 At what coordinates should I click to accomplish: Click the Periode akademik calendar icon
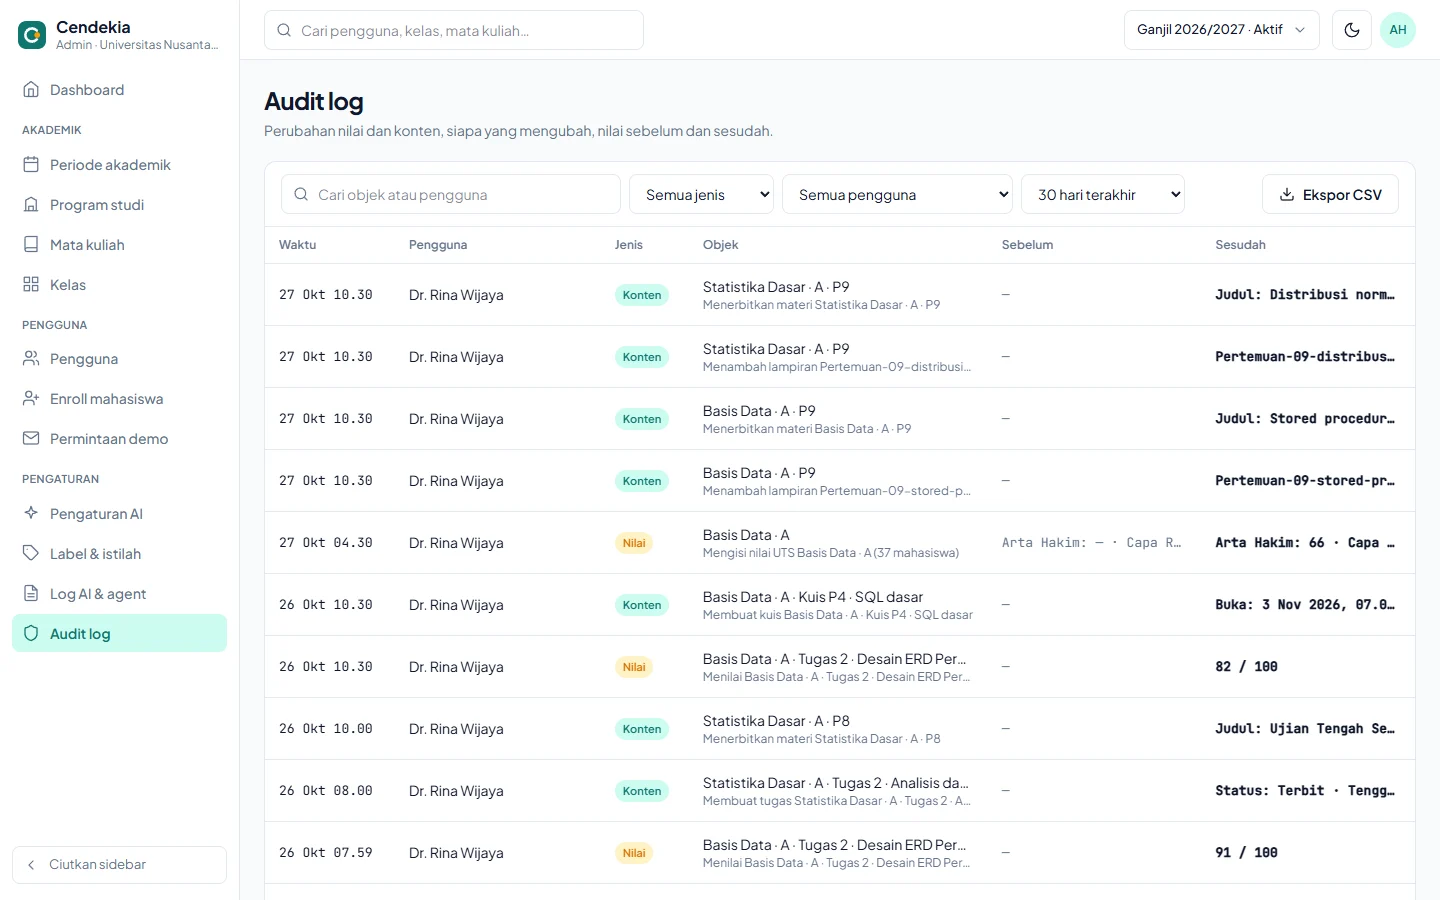pyautogui.click(x=31, y=164)
